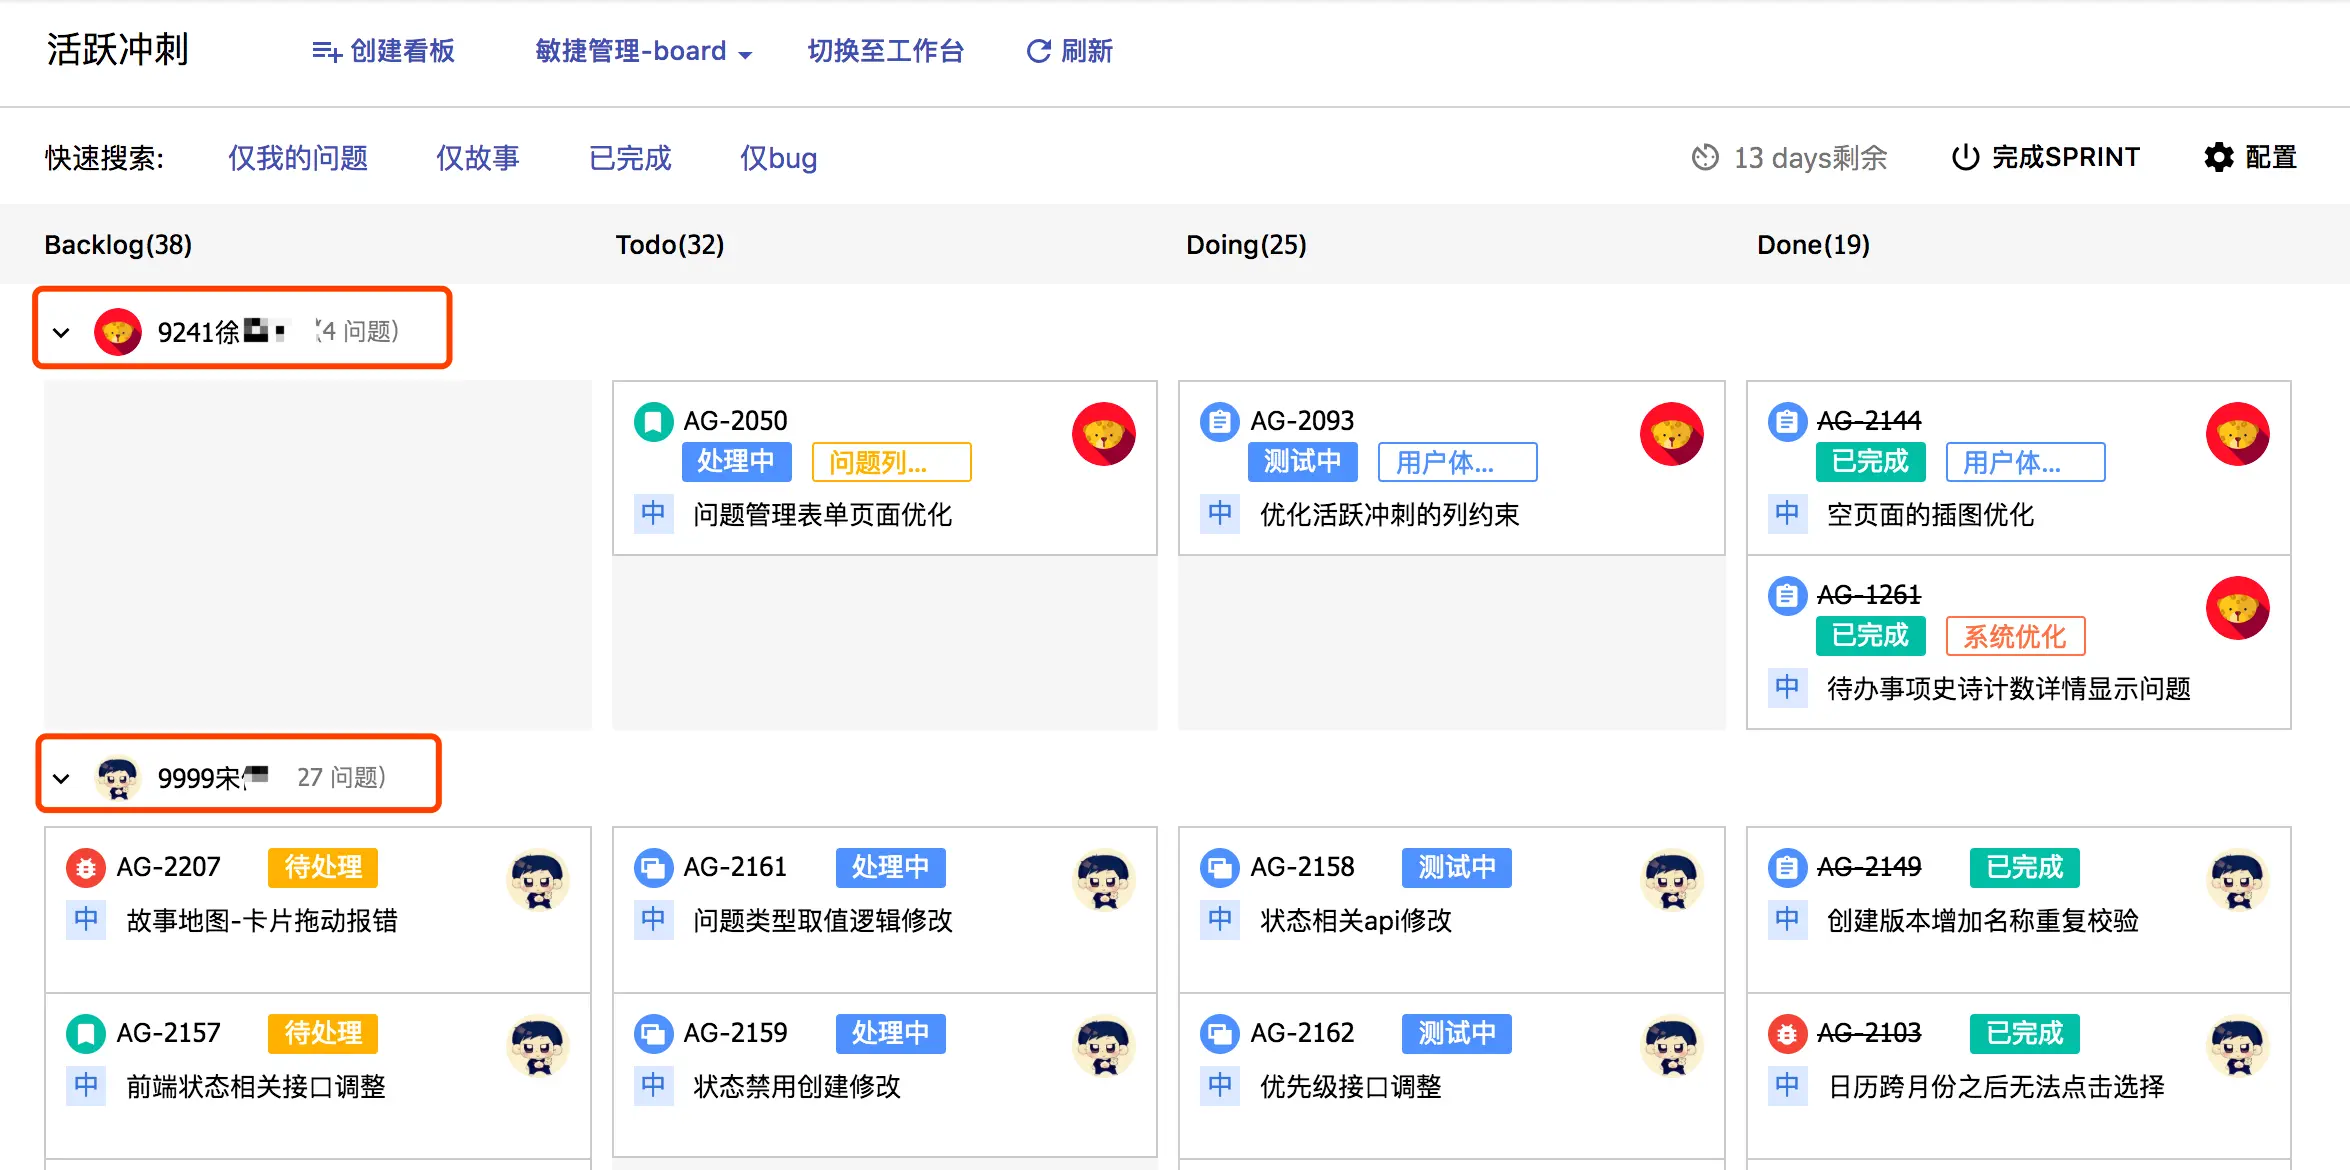
Task: Collapse the 9999宋 swimlane
Action: click(62, 778)
